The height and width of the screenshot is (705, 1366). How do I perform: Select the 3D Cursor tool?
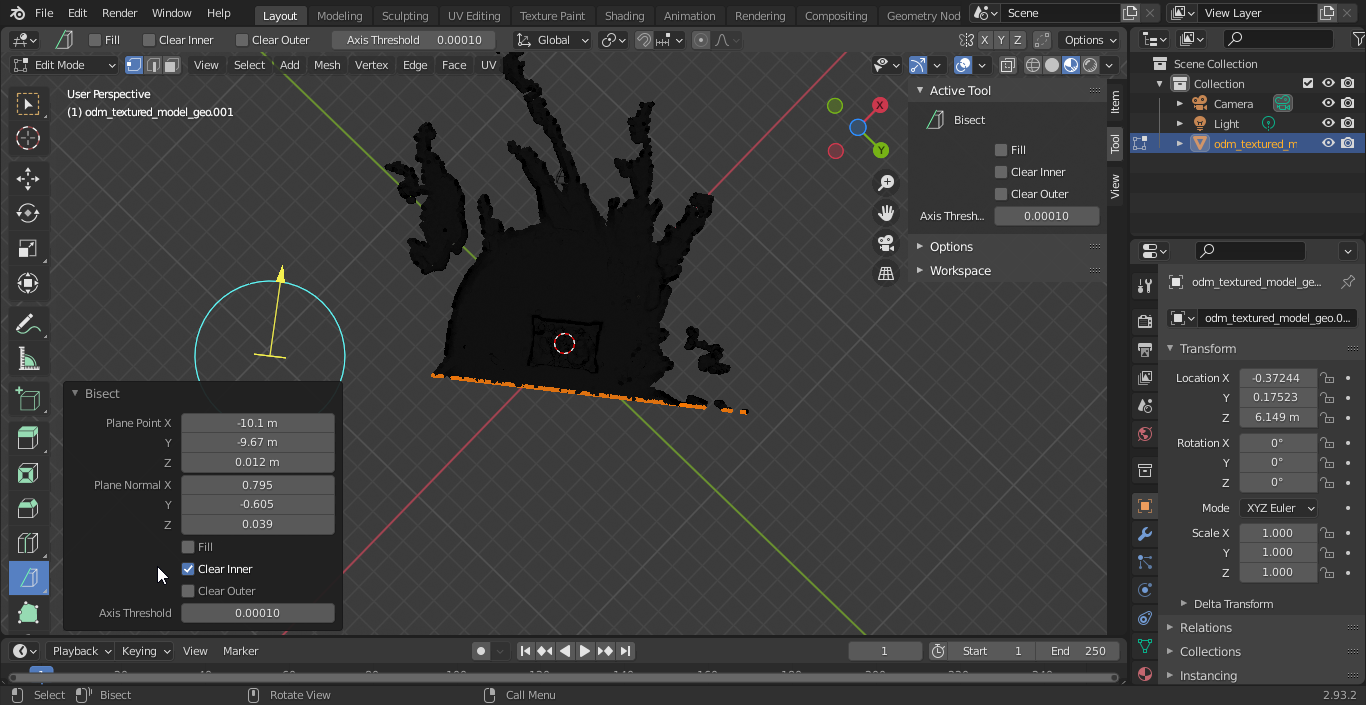click(x=28, y=139)
